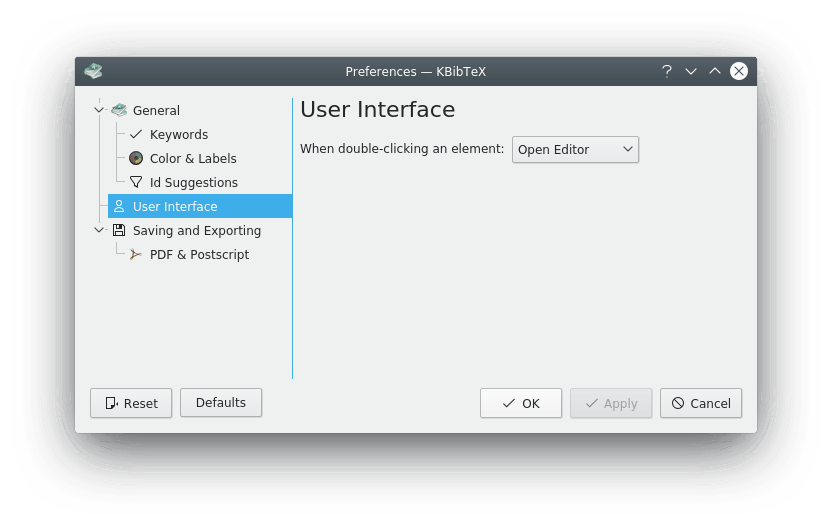Click the grayed-out Apply button
The height and width of the screenshot is (526, 832).
click(611, 403)
